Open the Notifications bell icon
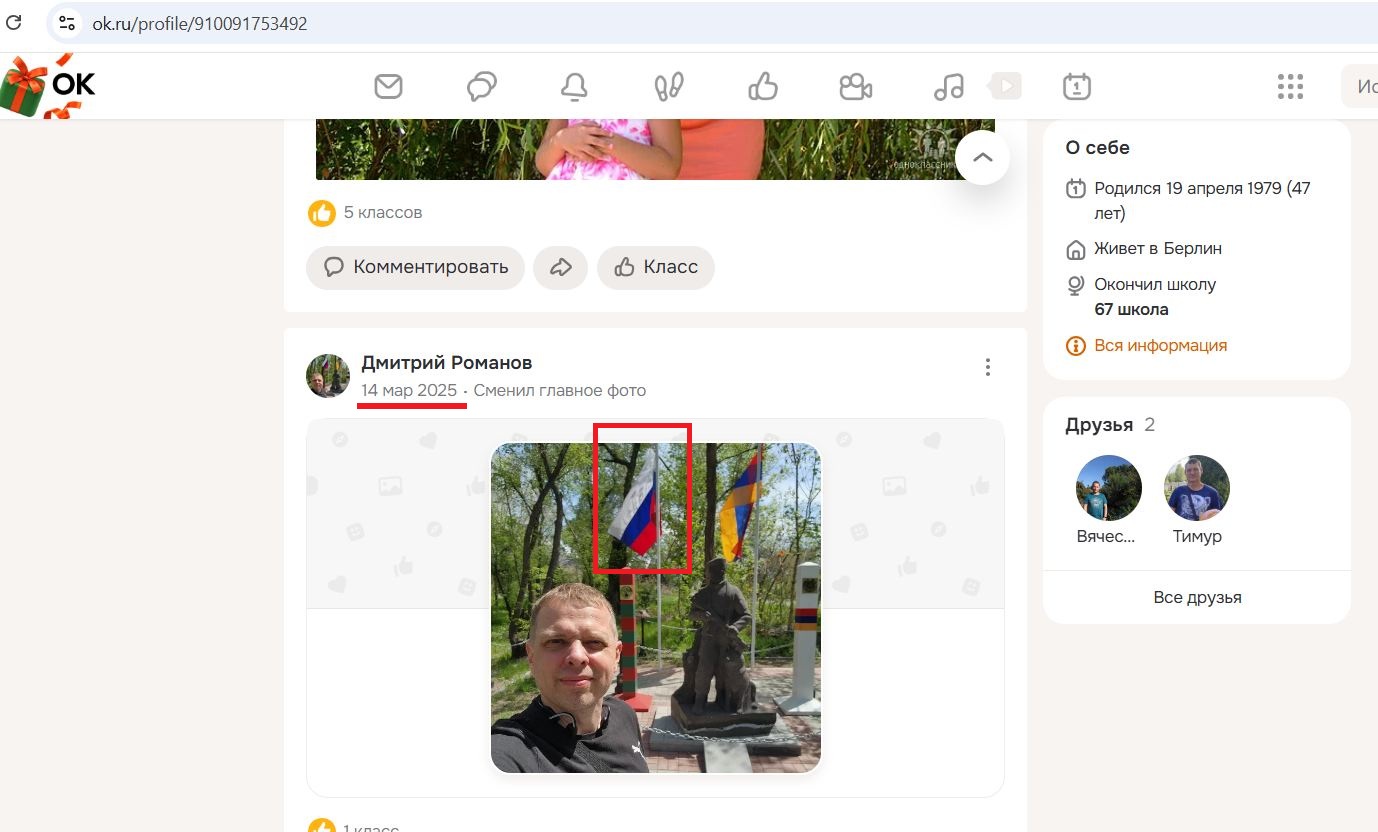The image size is (1378, 832). click(x=574, y=87)
